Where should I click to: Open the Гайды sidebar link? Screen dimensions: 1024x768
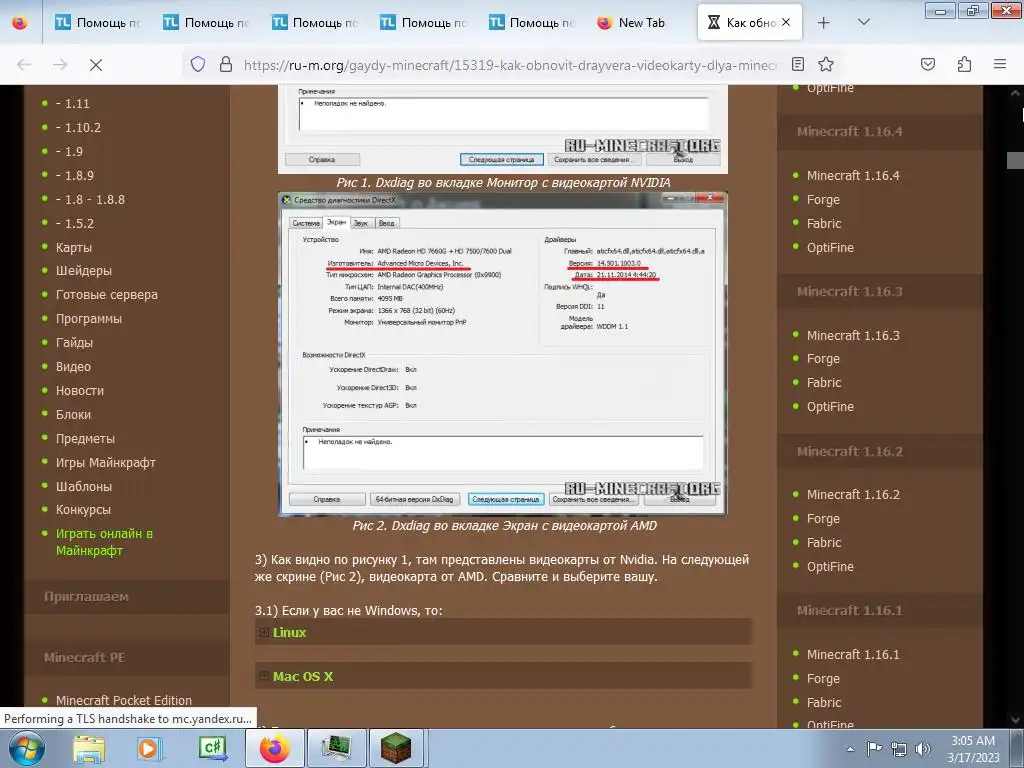74,342
